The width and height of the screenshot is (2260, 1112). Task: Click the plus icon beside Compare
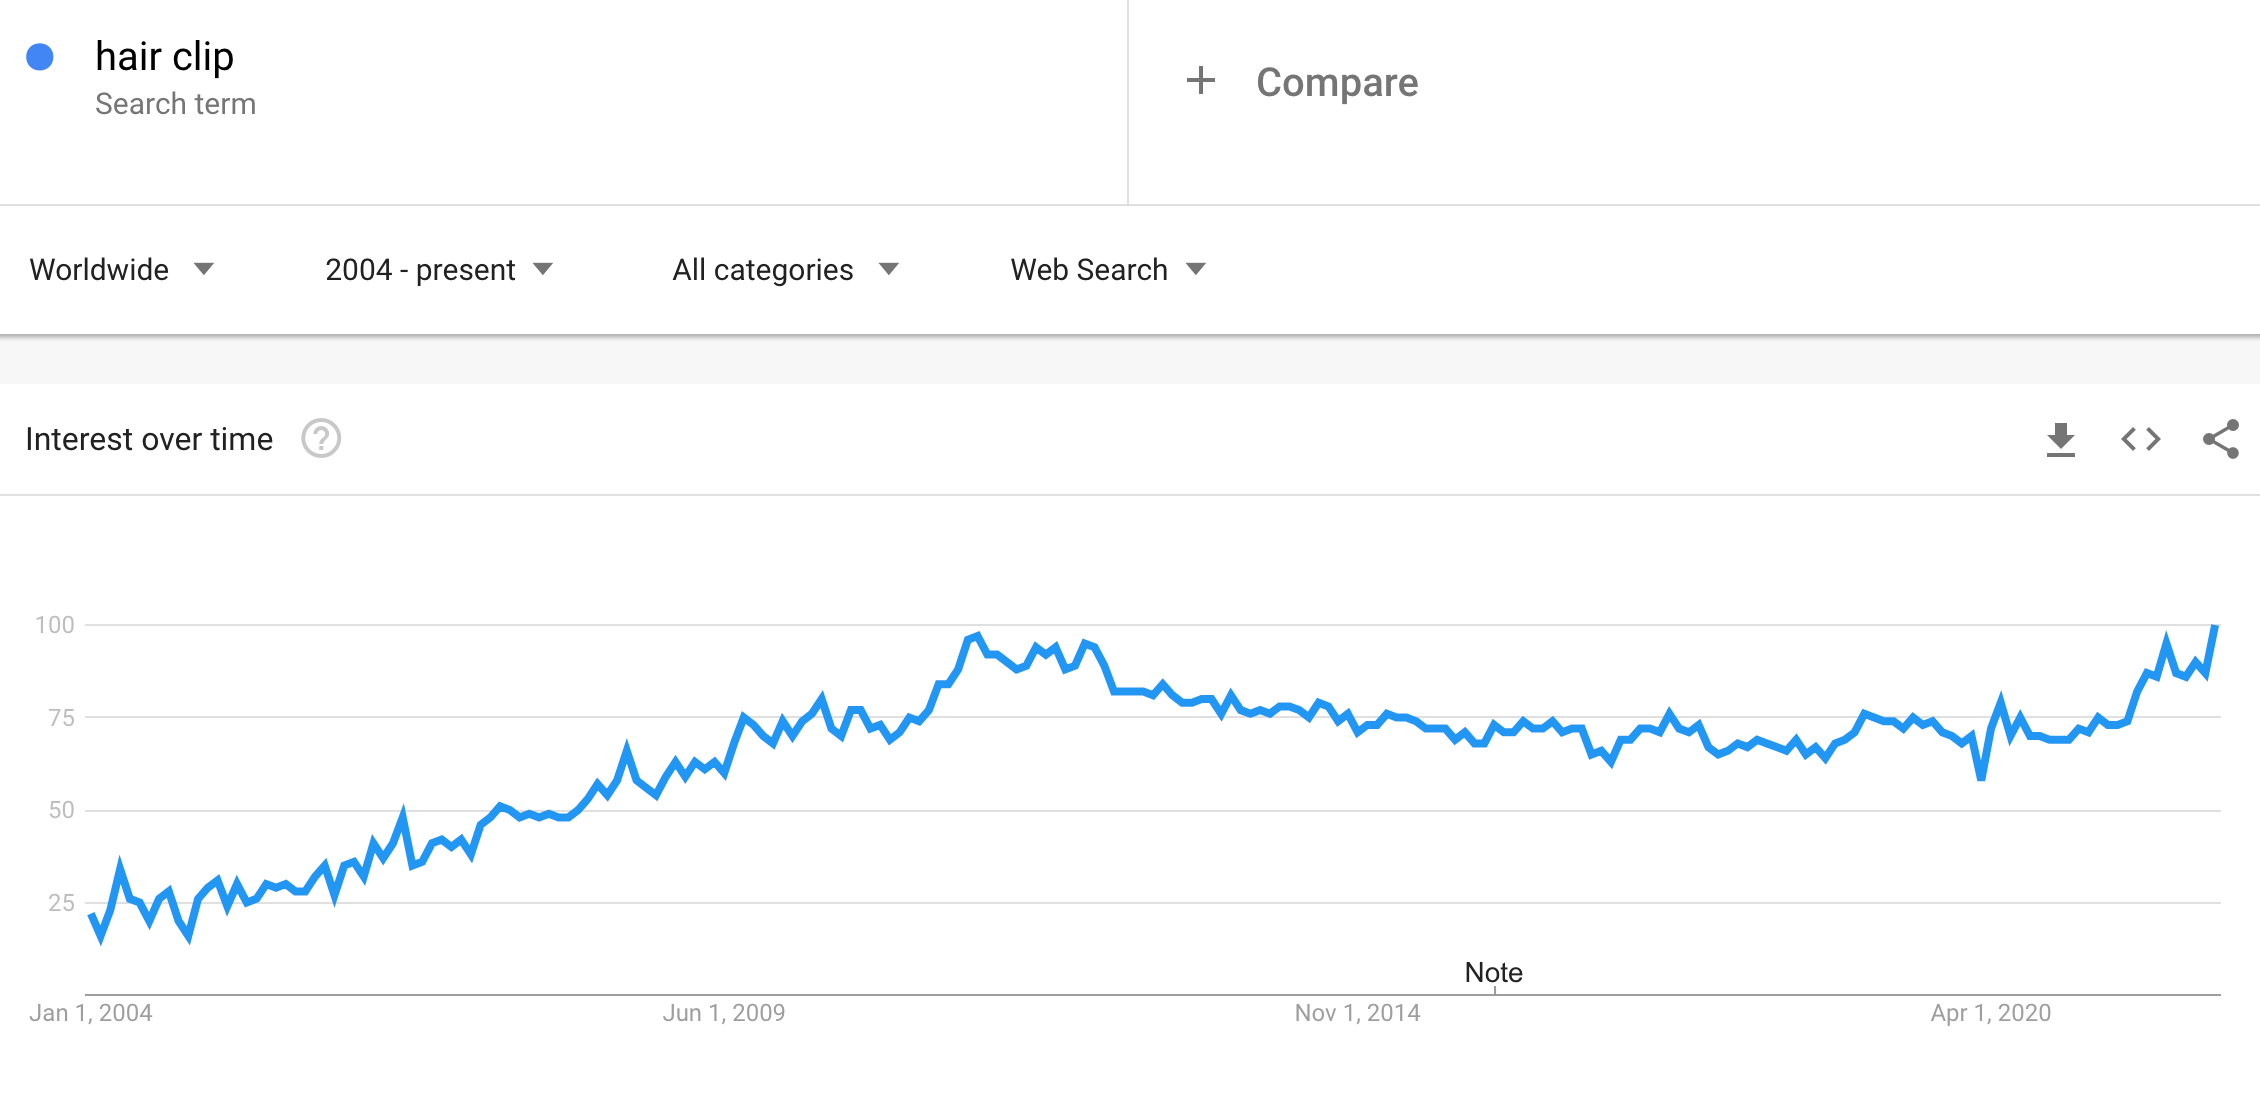coord(1200,81)
